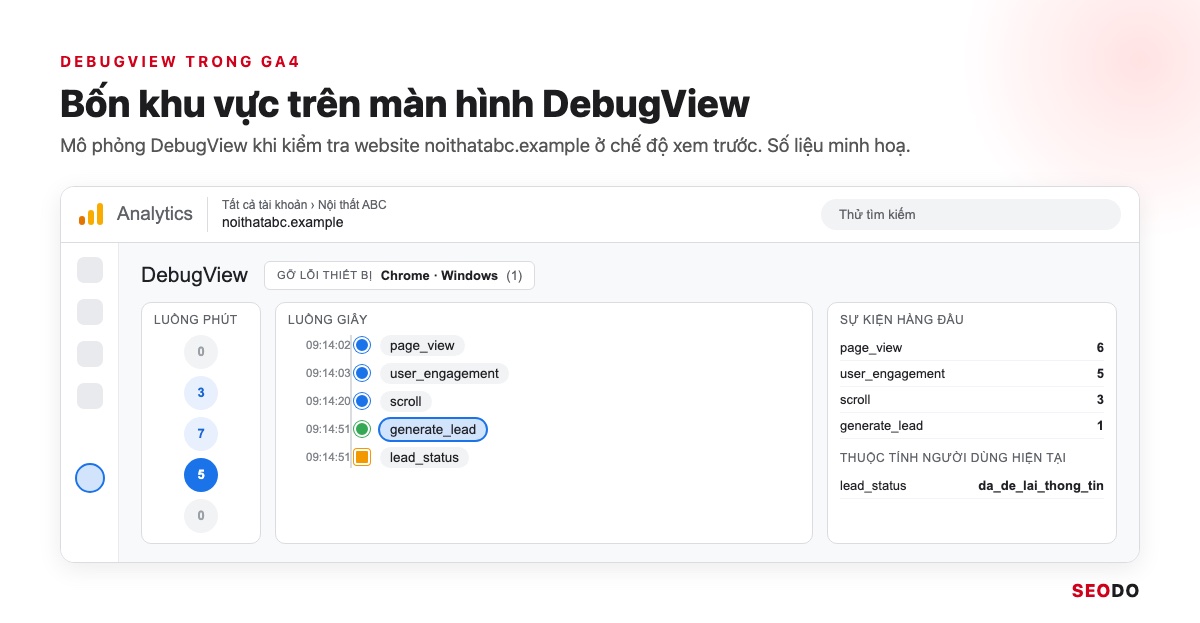Open the scroll event chip
1200x623 pixels.
406,401
